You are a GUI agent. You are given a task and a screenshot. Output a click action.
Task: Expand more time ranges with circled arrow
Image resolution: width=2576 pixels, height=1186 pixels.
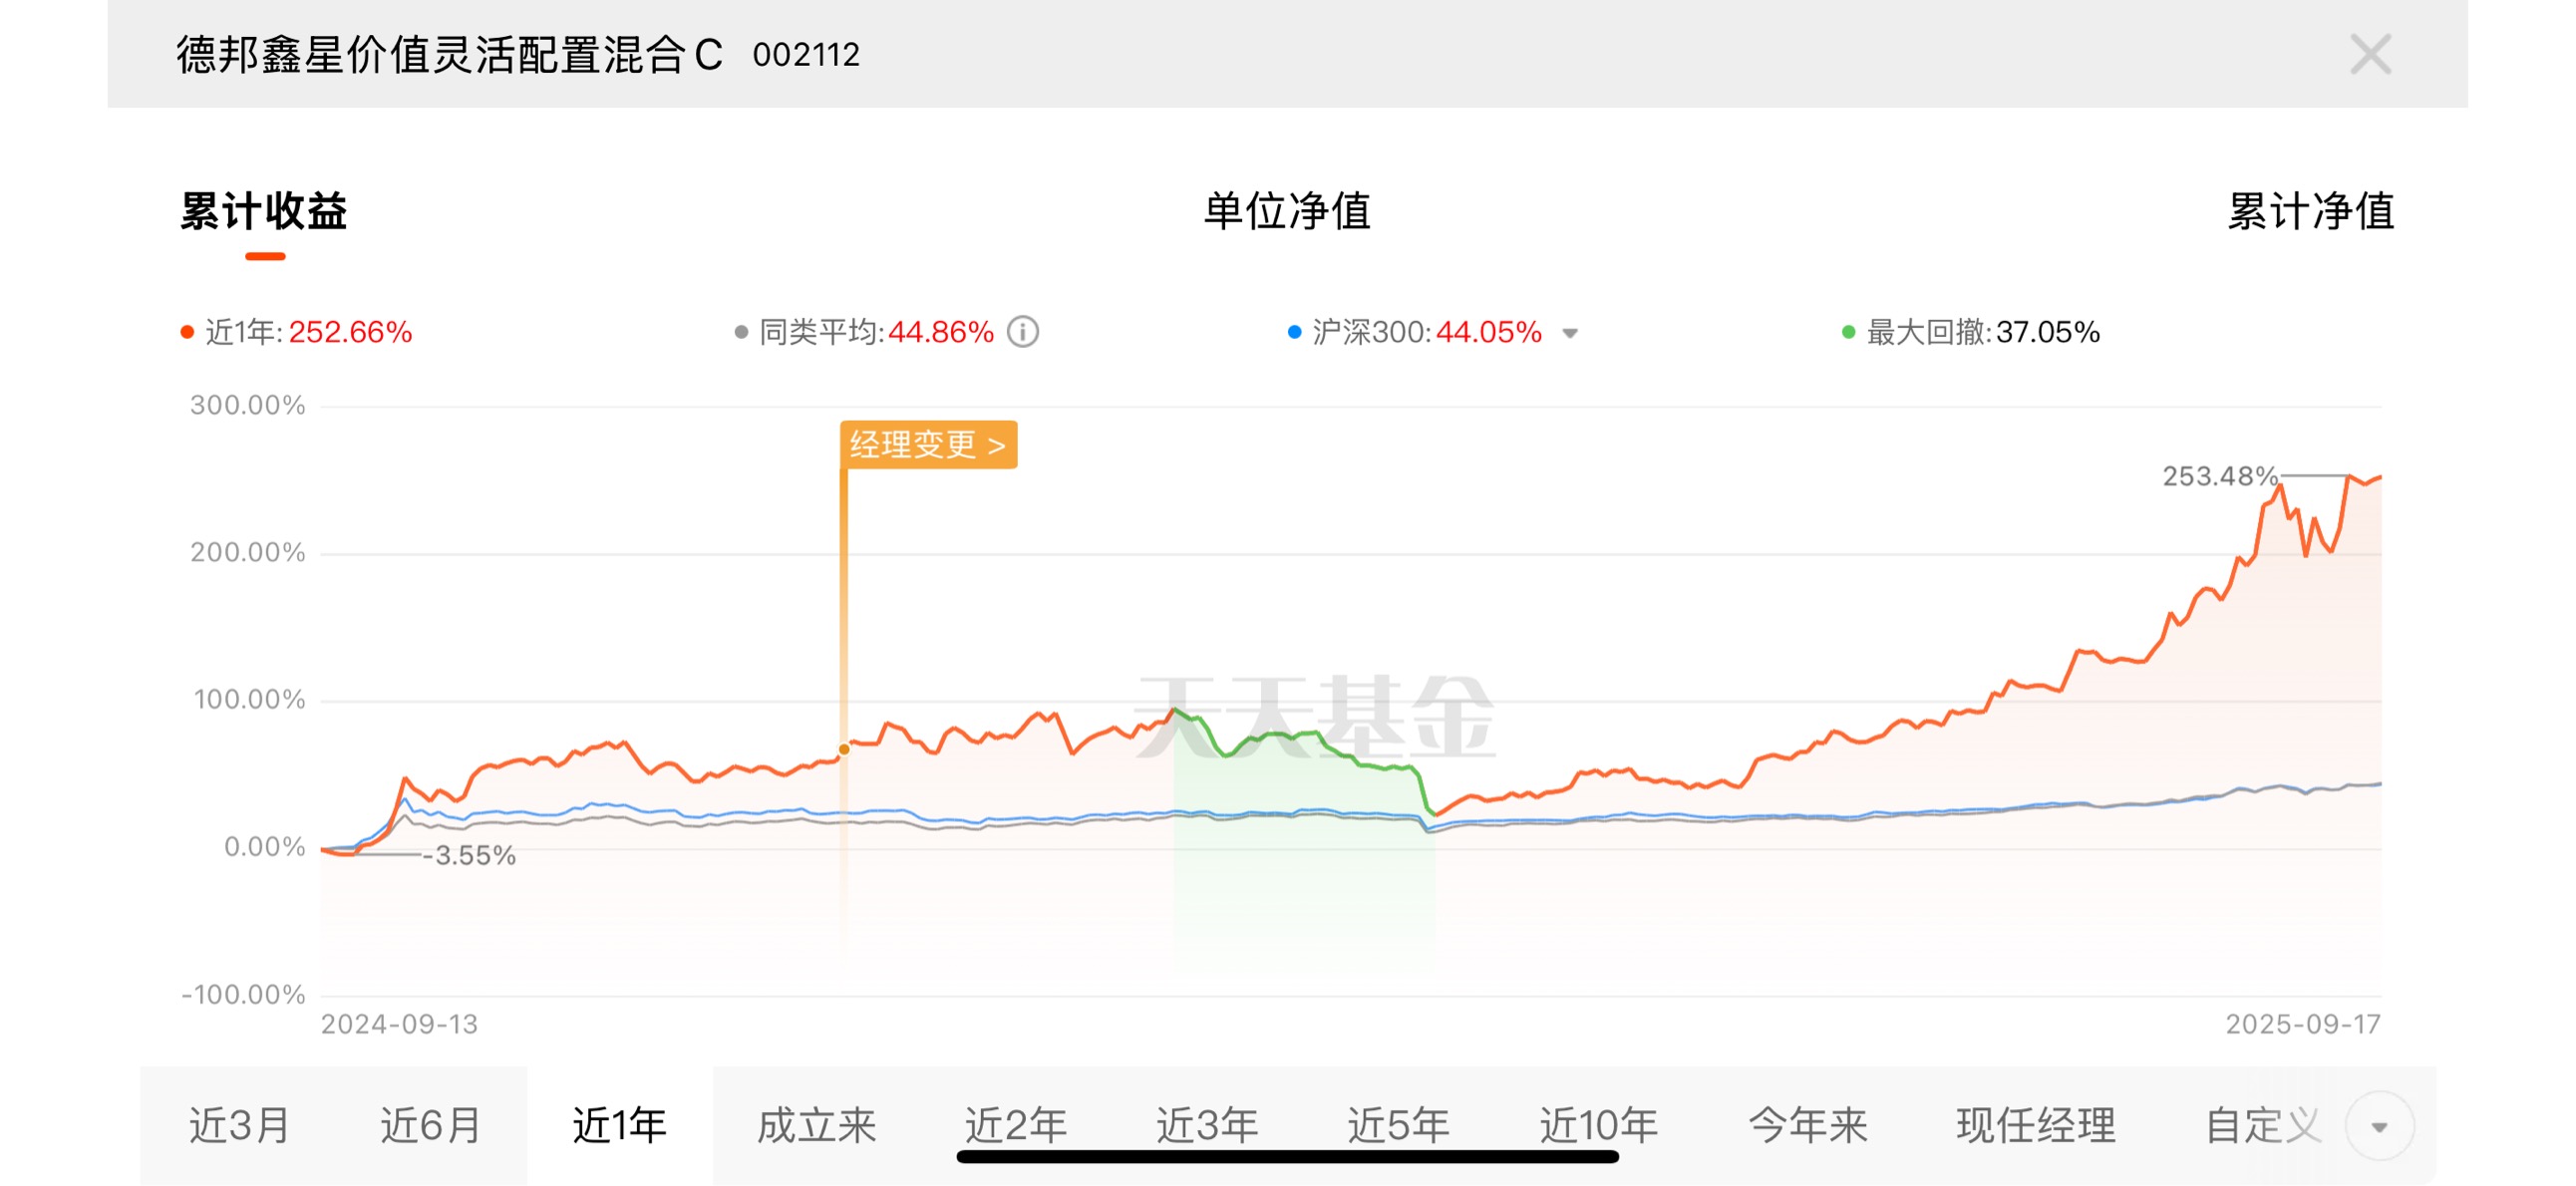[x=2379, y=1126]
